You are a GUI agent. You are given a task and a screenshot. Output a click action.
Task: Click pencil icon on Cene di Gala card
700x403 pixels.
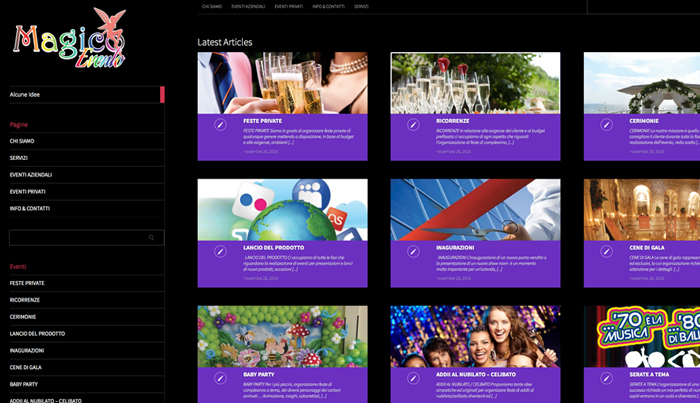(606, 252)
